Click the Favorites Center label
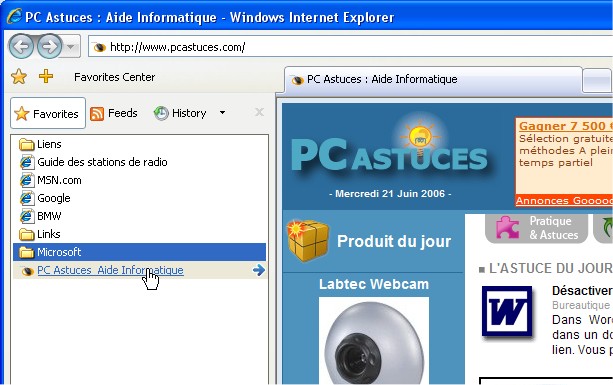The width and height of the screenshot is (613, 385). coord(115,77)
